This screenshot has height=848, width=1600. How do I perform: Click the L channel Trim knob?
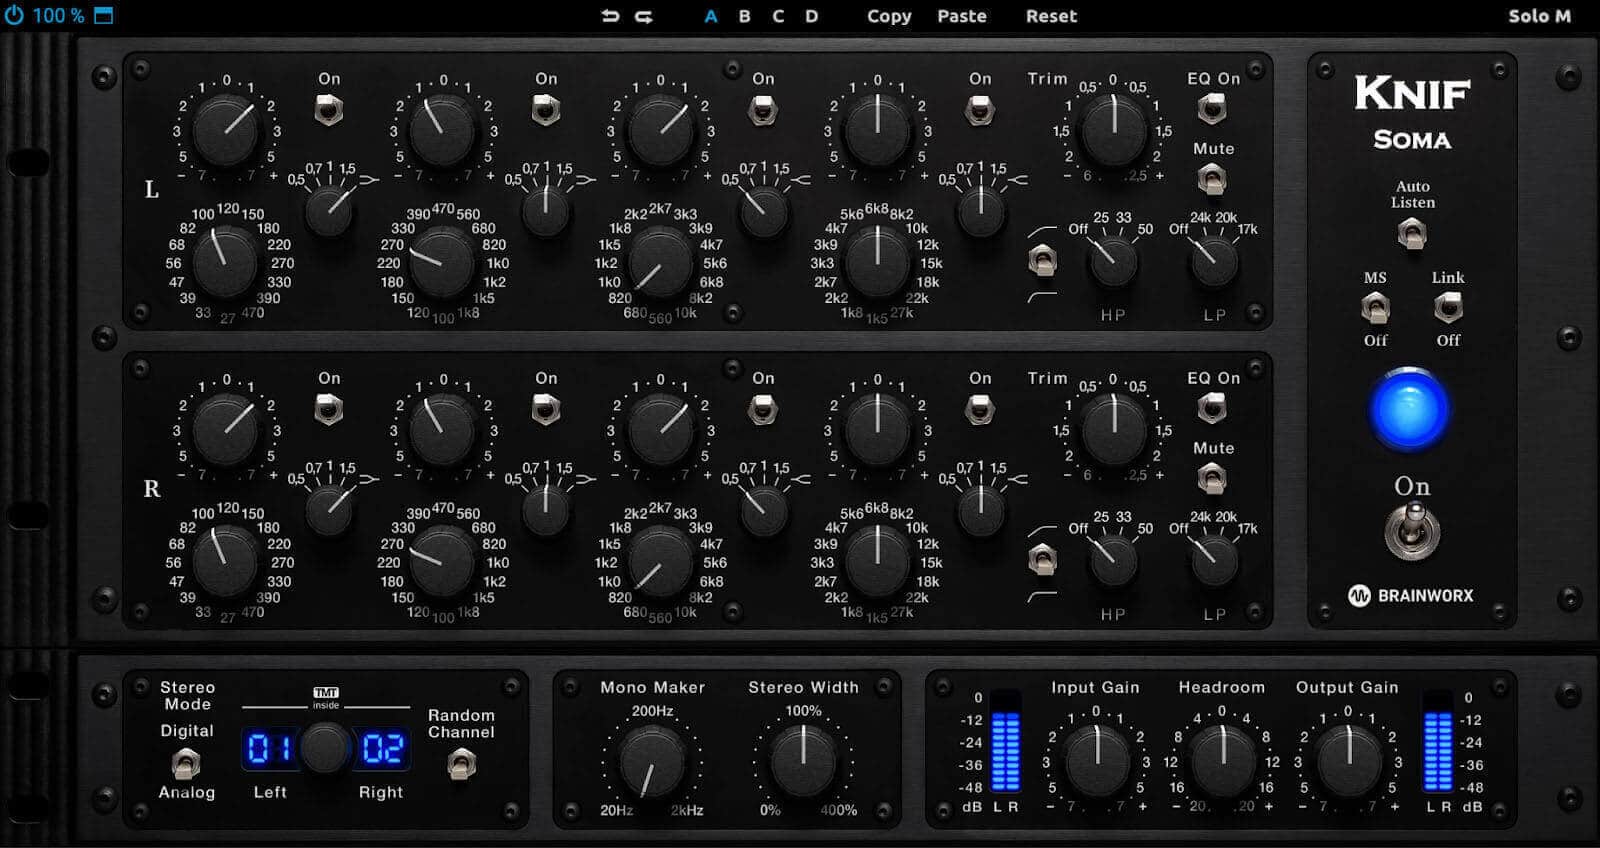pyautogui.click(x=1113, y=130)
